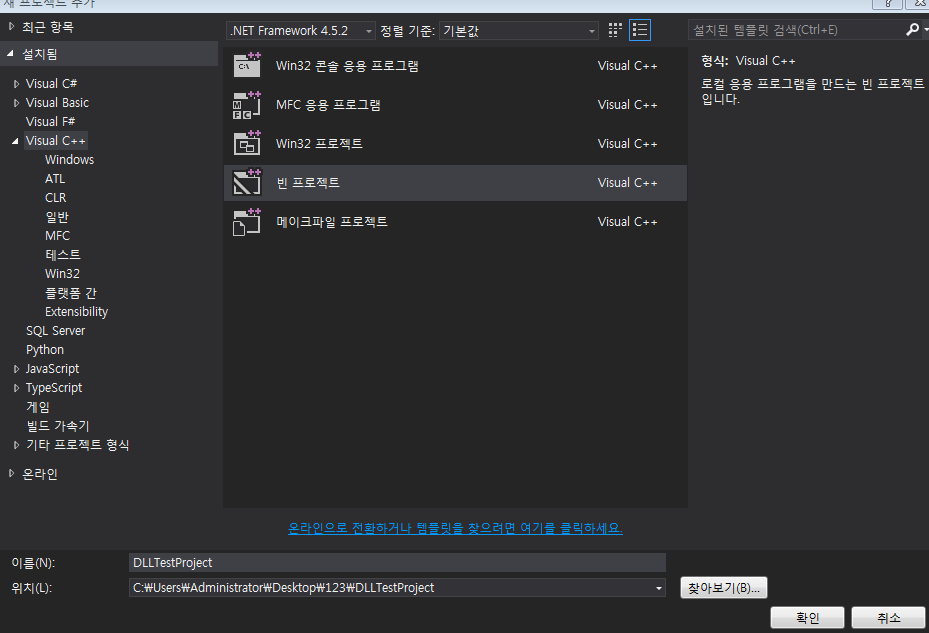The height and width of the screenshot is (633, 929).
Task: Open the sort-by 기본값 dropdown
Action: point(518,31)
